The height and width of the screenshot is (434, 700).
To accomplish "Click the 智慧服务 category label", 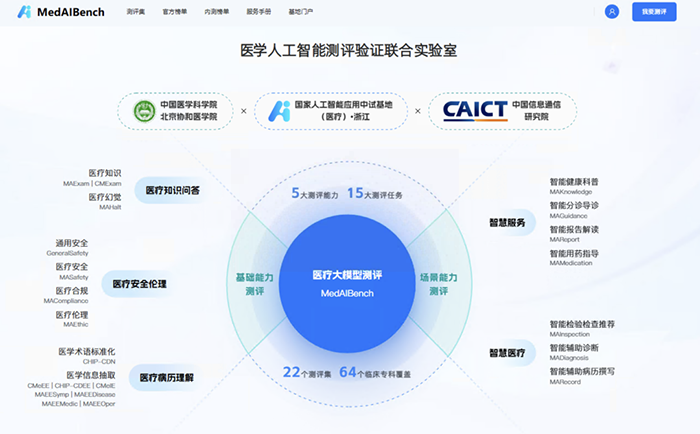I will click(507, 222).
